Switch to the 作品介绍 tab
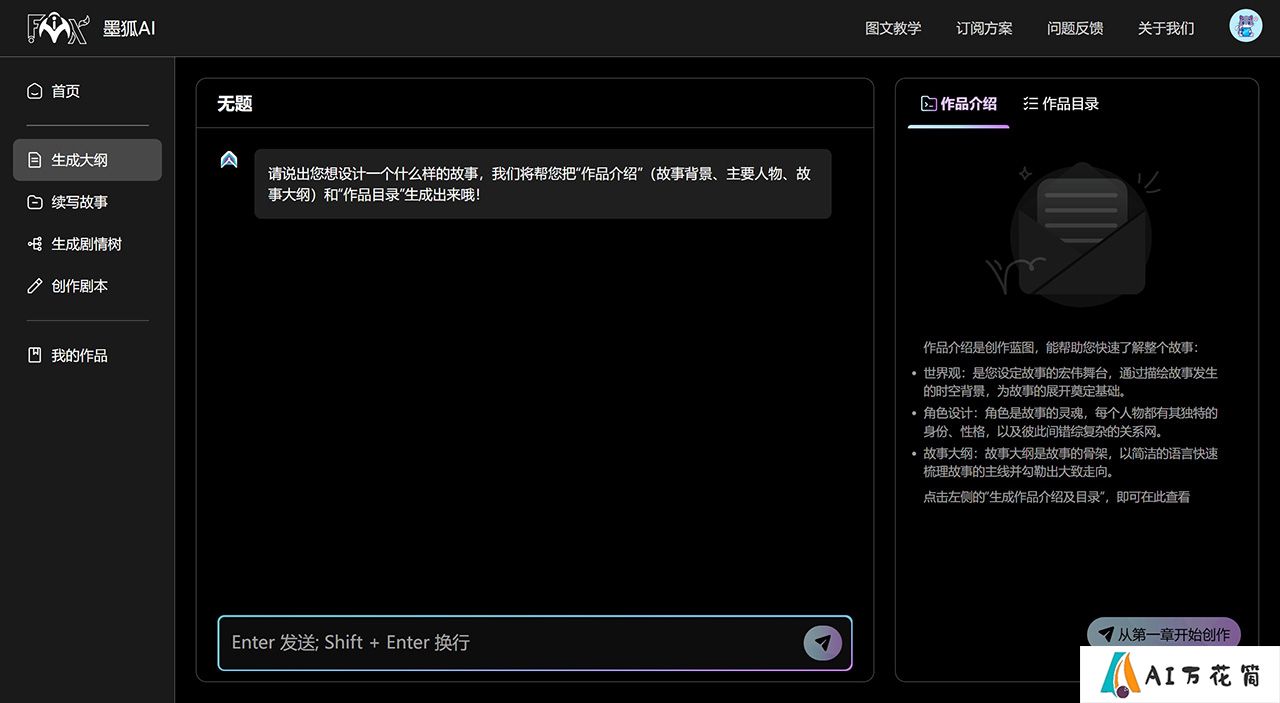This screenshot has height=703, width=1280. pos(958,104)
